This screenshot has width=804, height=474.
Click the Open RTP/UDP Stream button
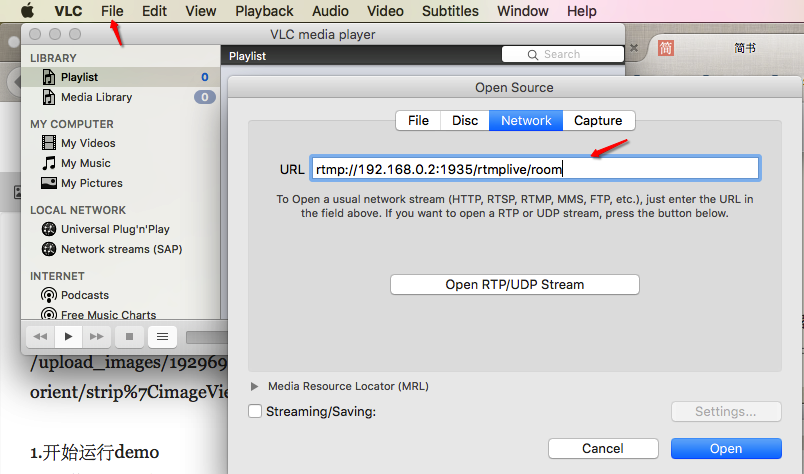514,284
